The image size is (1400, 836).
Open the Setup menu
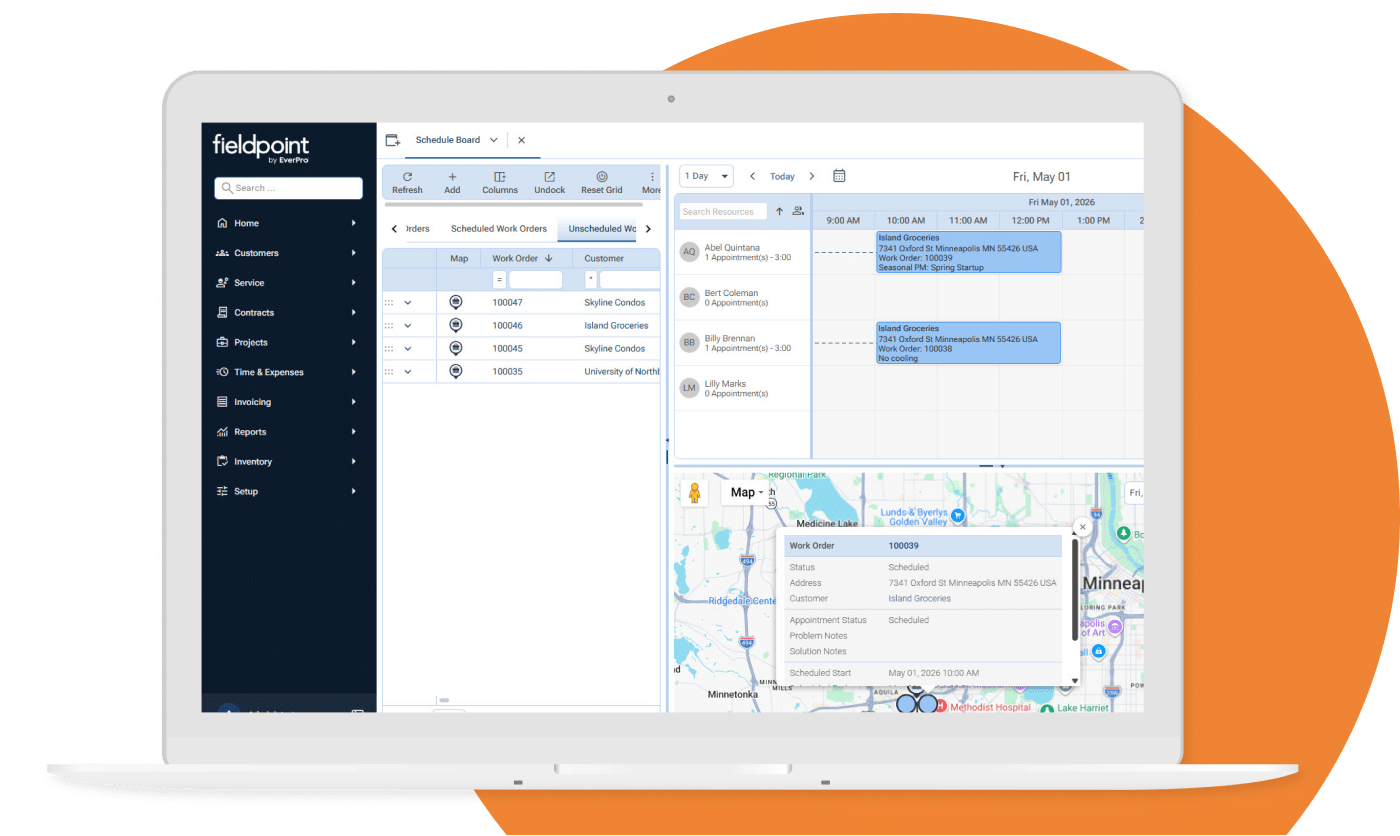(288, 491)
